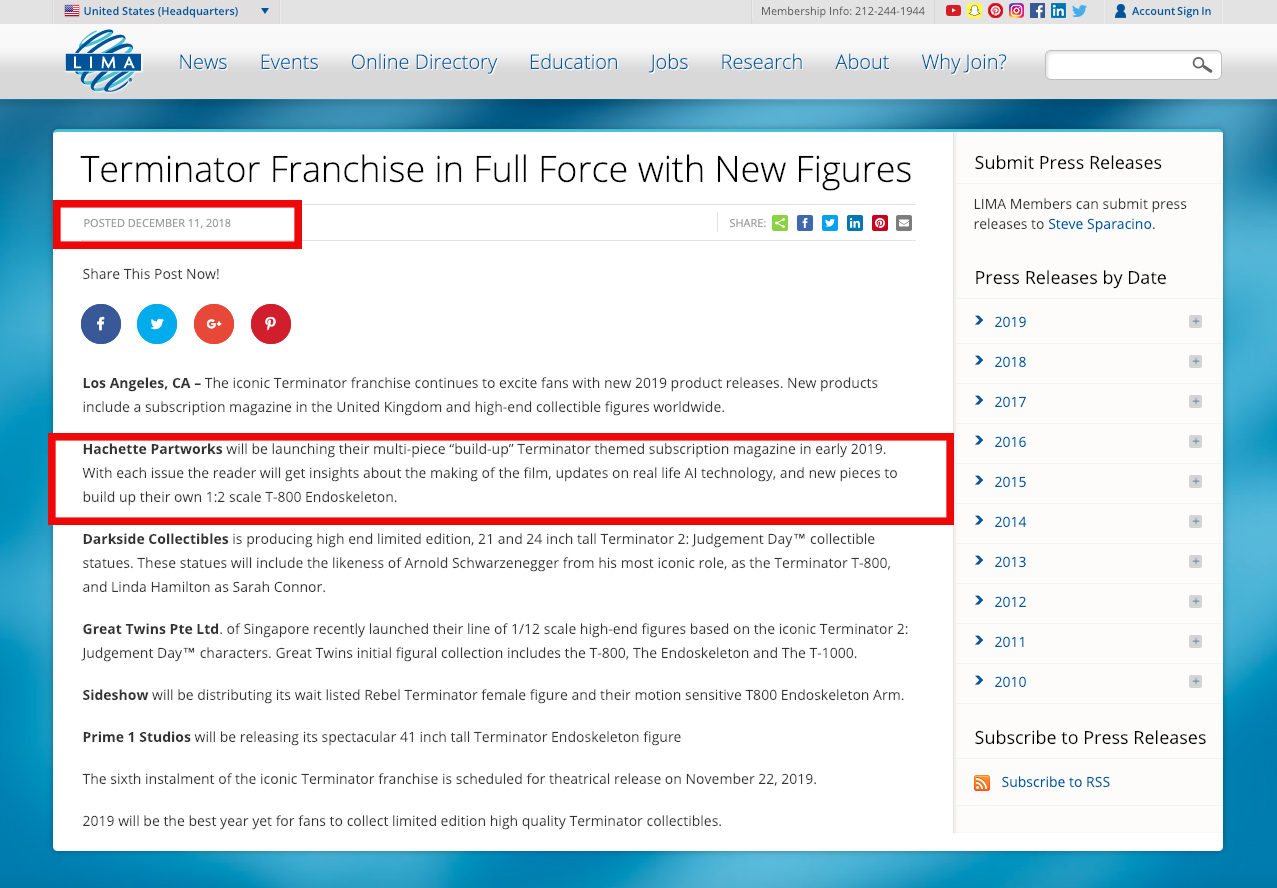Screen dimensions: 1277x888
Task: Expand 2019 press releases with plus icon
Action: tap(1195, 321)
